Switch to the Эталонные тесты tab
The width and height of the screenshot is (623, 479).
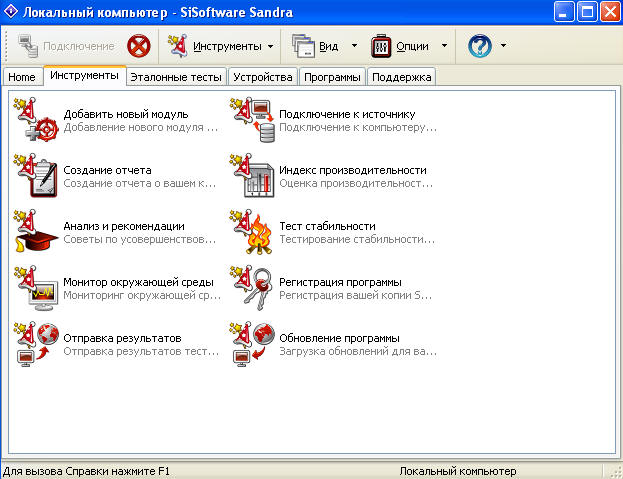click(176, 77)
